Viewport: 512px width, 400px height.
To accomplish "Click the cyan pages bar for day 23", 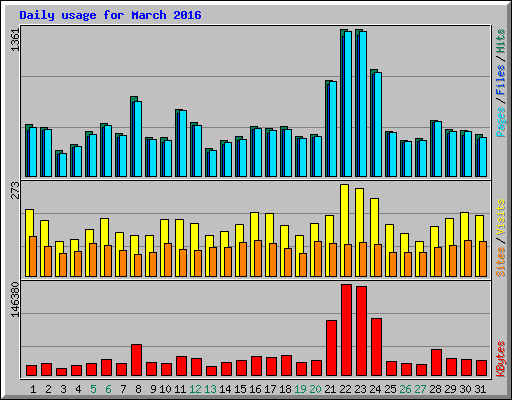I will point(363,104).
